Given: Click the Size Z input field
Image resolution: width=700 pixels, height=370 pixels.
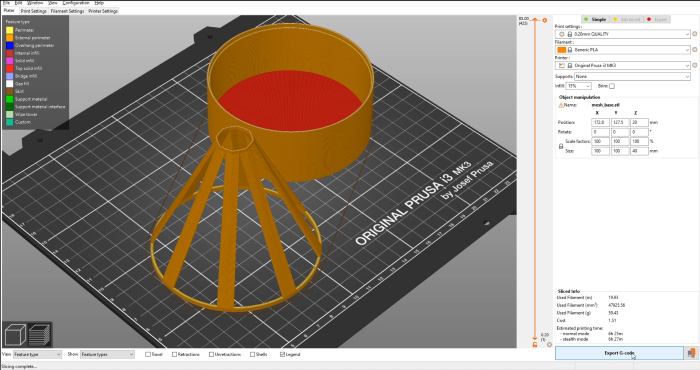Looking at the screenshot, I should (639, 151).
